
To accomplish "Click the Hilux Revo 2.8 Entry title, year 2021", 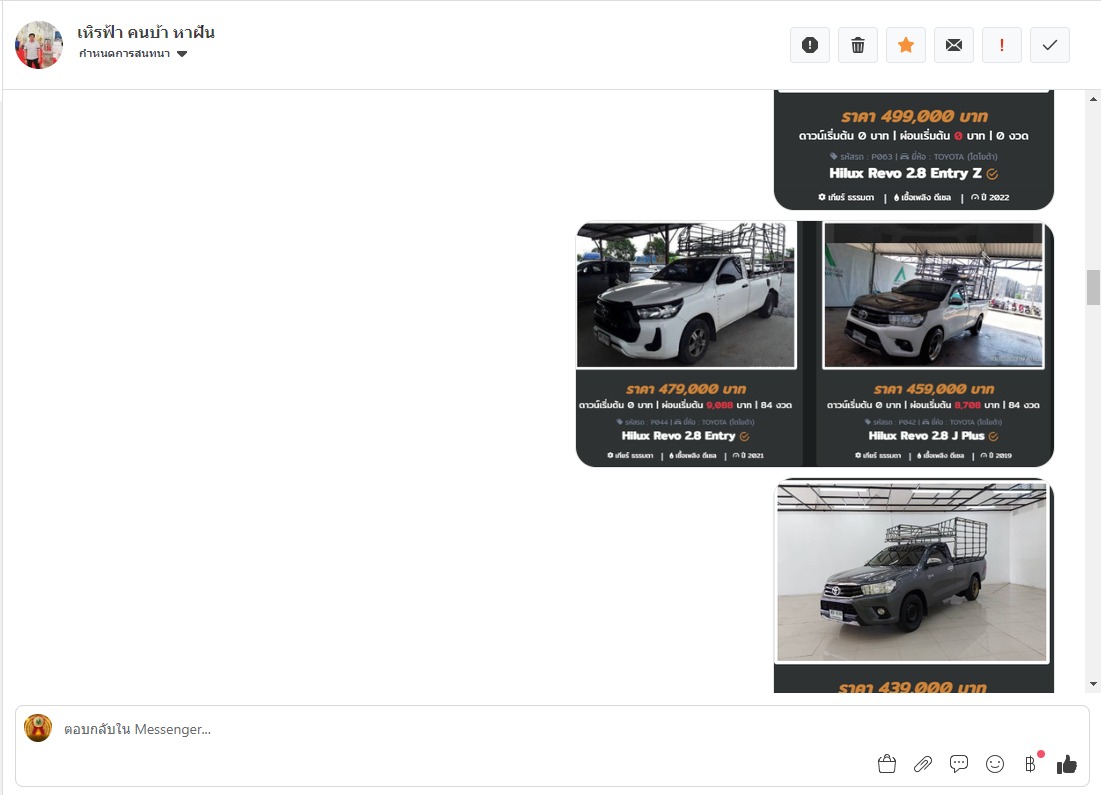I will click(678, 435).
